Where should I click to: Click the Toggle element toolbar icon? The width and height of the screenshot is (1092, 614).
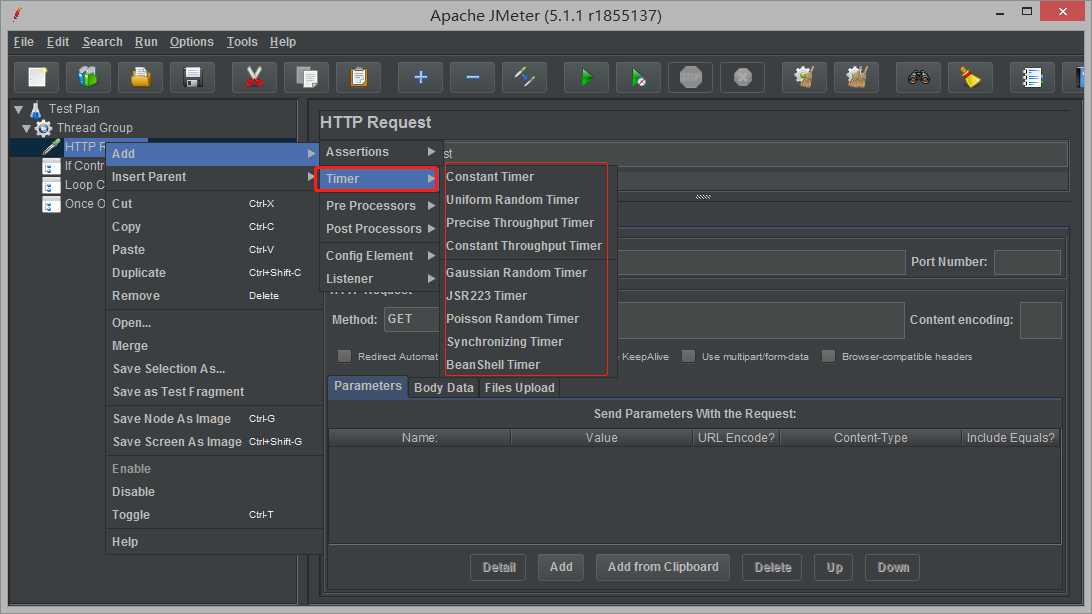tap(524, 77)
